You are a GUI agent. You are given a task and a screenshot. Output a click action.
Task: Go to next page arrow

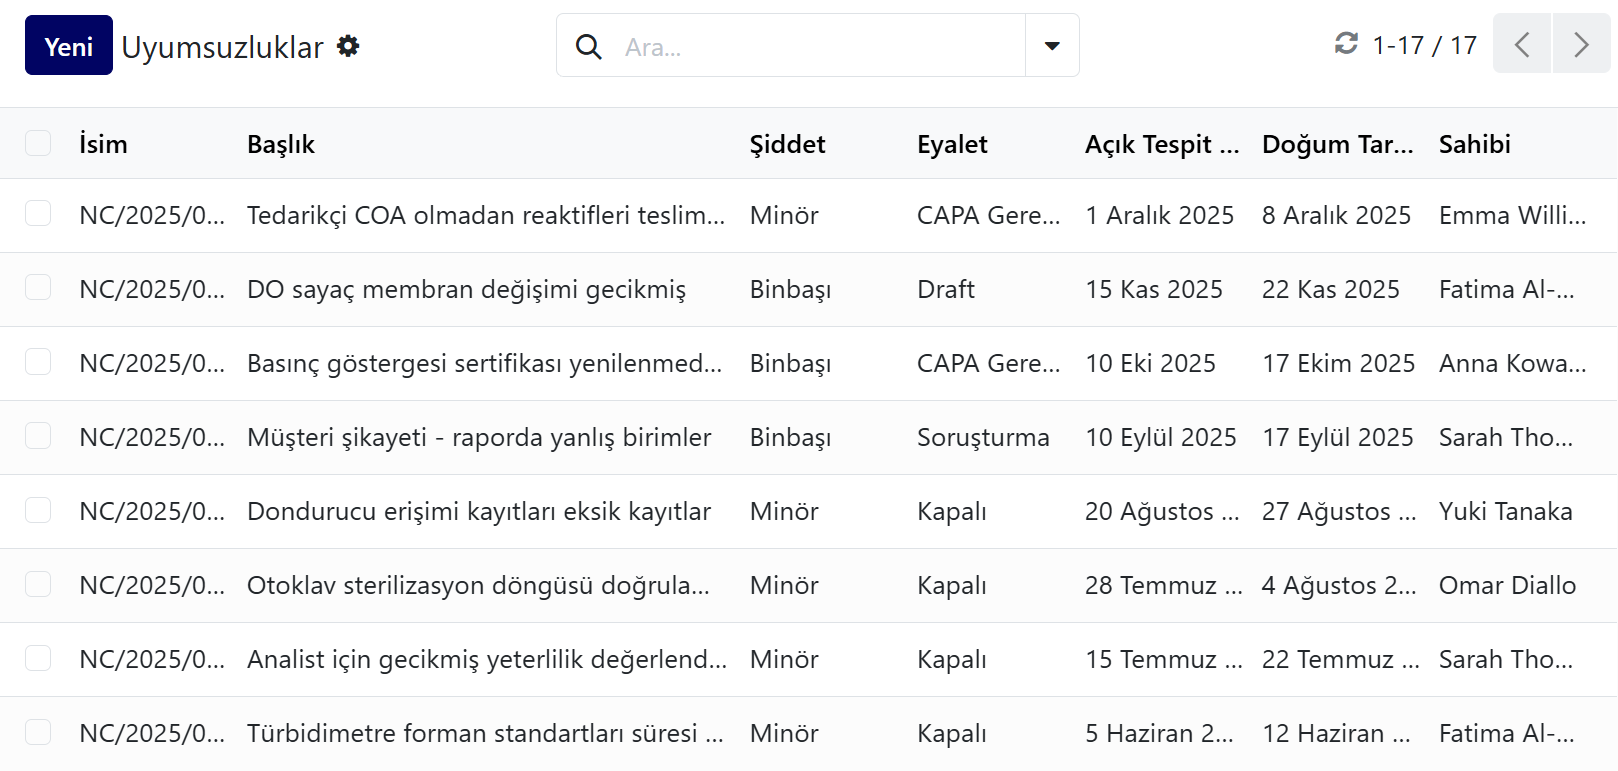pyautogui.click(x=1581, y=44)
